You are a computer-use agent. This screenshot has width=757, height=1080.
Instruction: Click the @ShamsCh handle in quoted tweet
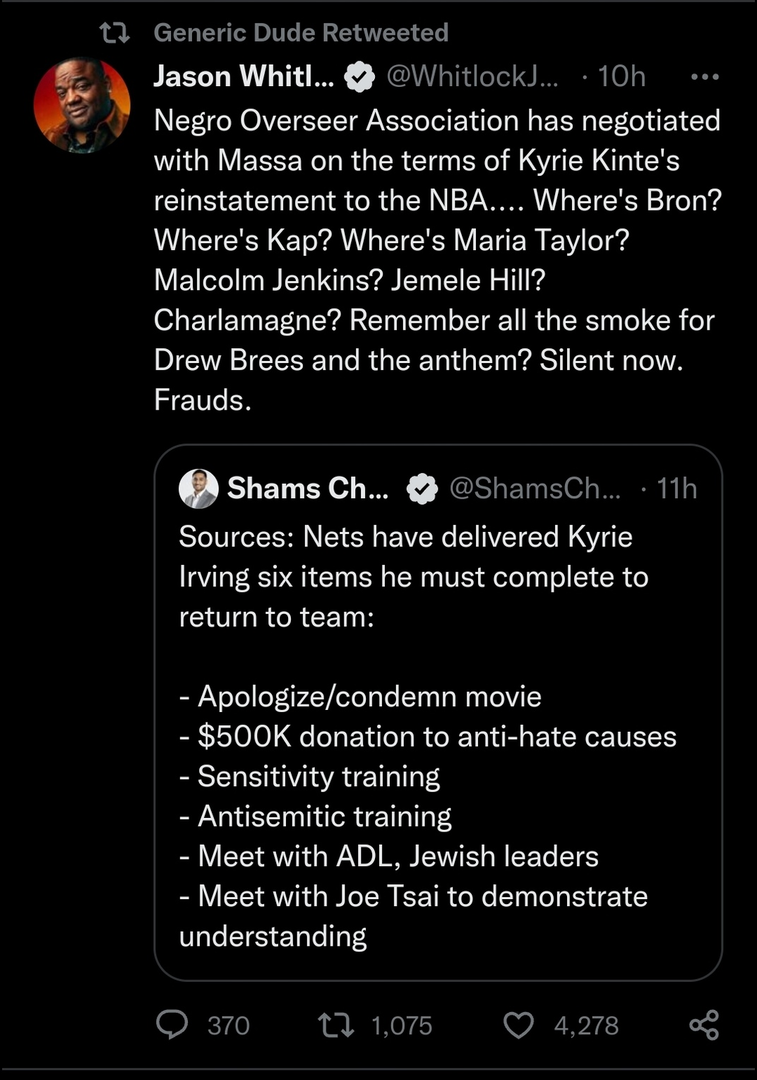(535, 489)
